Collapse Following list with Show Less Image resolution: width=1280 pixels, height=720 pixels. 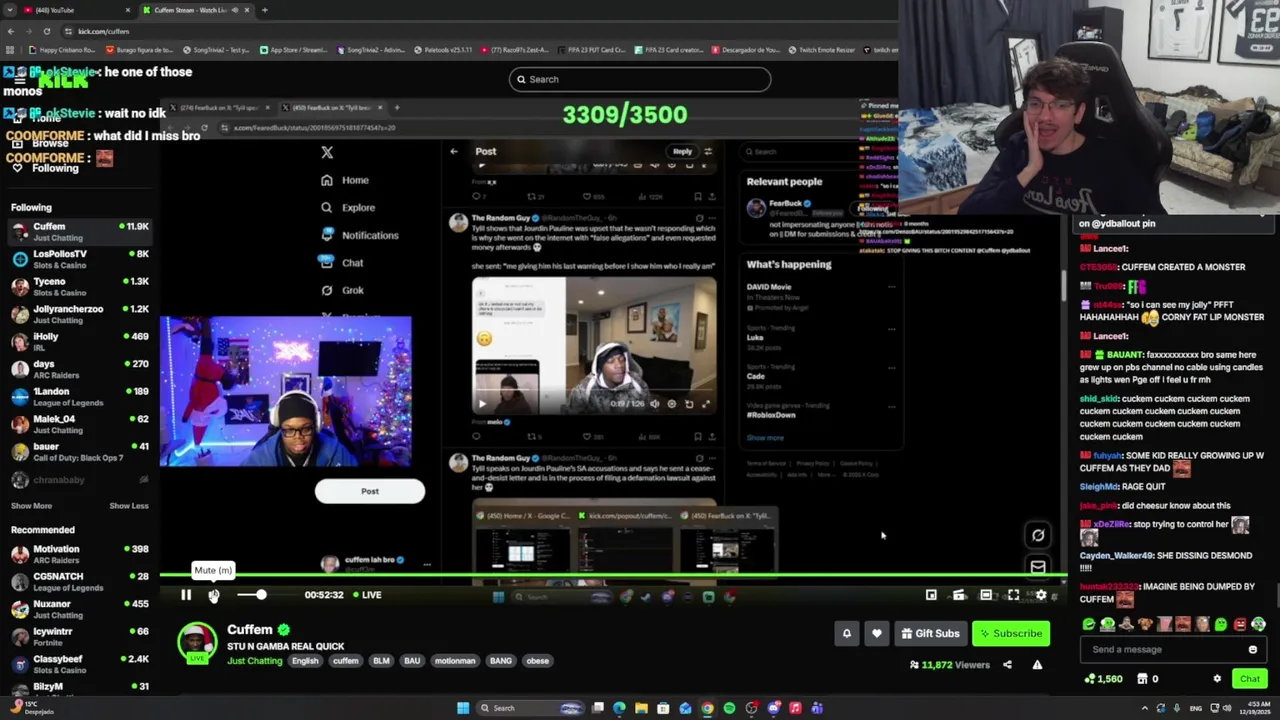128,506
